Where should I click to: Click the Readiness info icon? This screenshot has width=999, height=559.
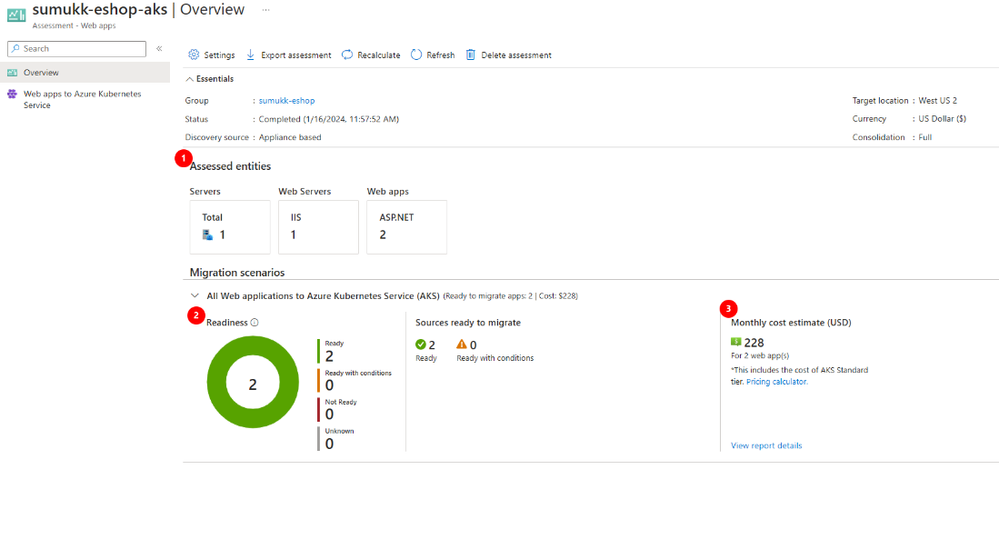point(254,323)
